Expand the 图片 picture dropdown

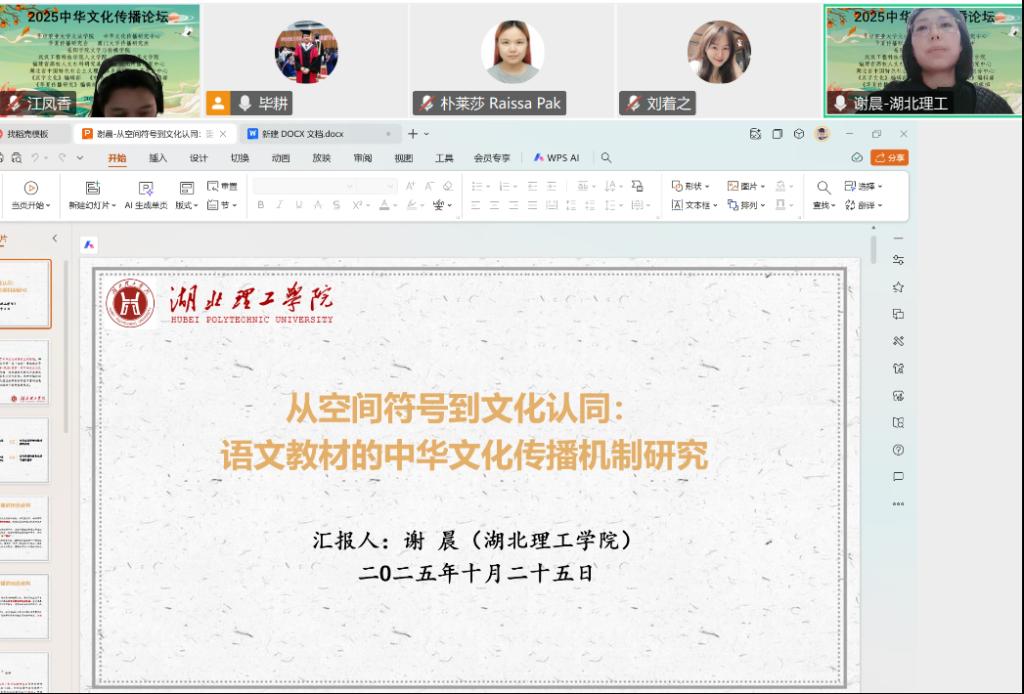[746, 186]
